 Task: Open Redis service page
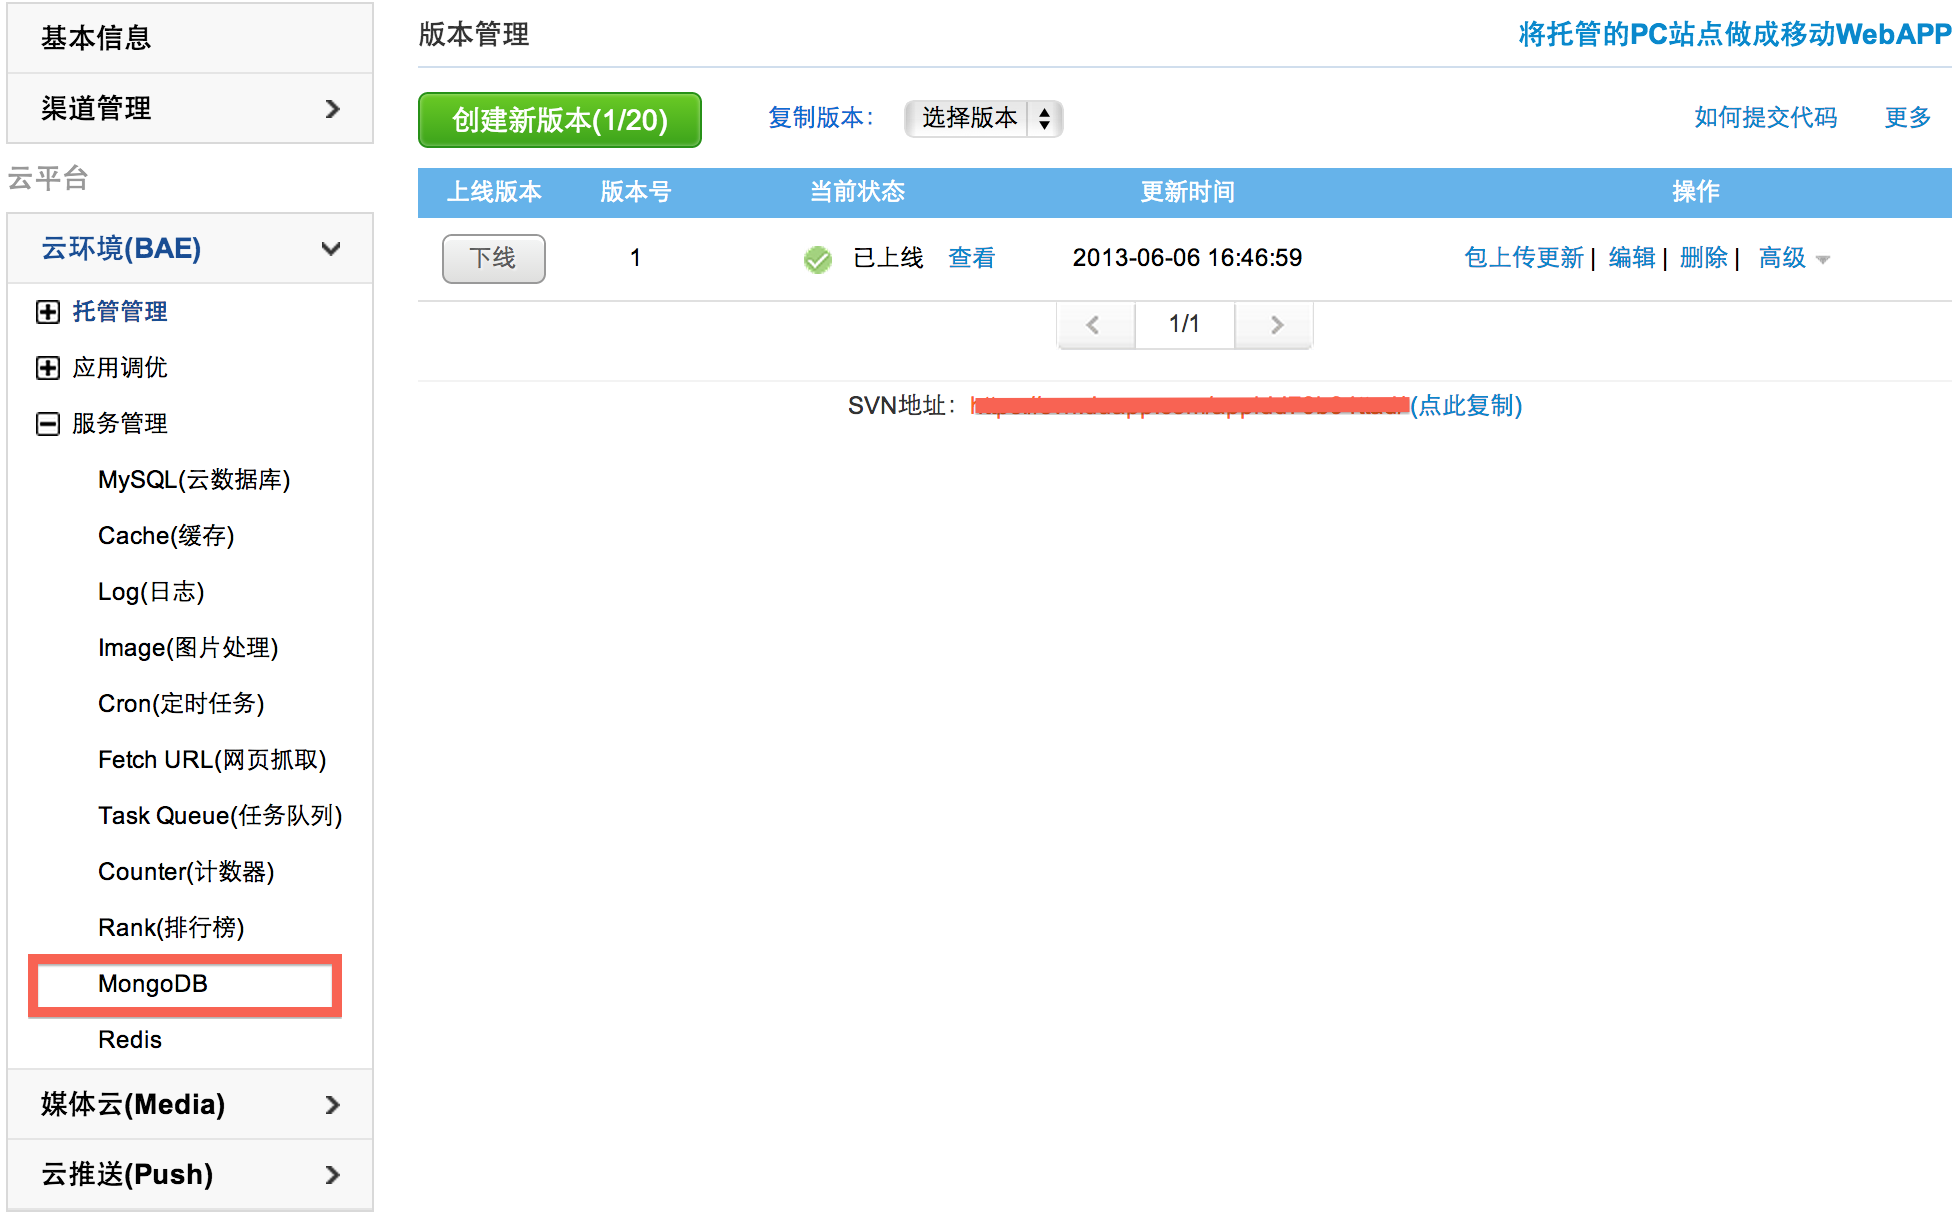[x=130, y=1040]
